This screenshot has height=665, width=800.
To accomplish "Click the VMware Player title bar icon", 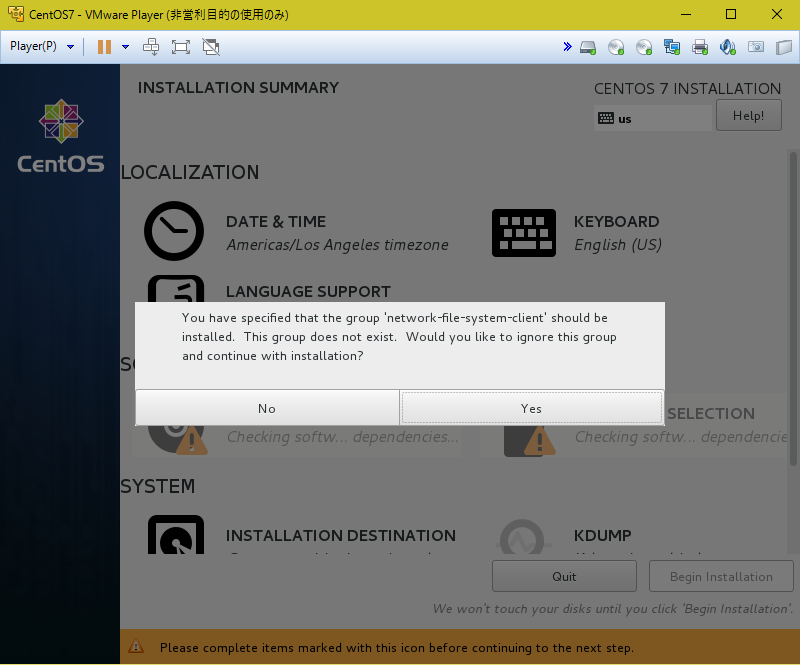I will [16, 14].
